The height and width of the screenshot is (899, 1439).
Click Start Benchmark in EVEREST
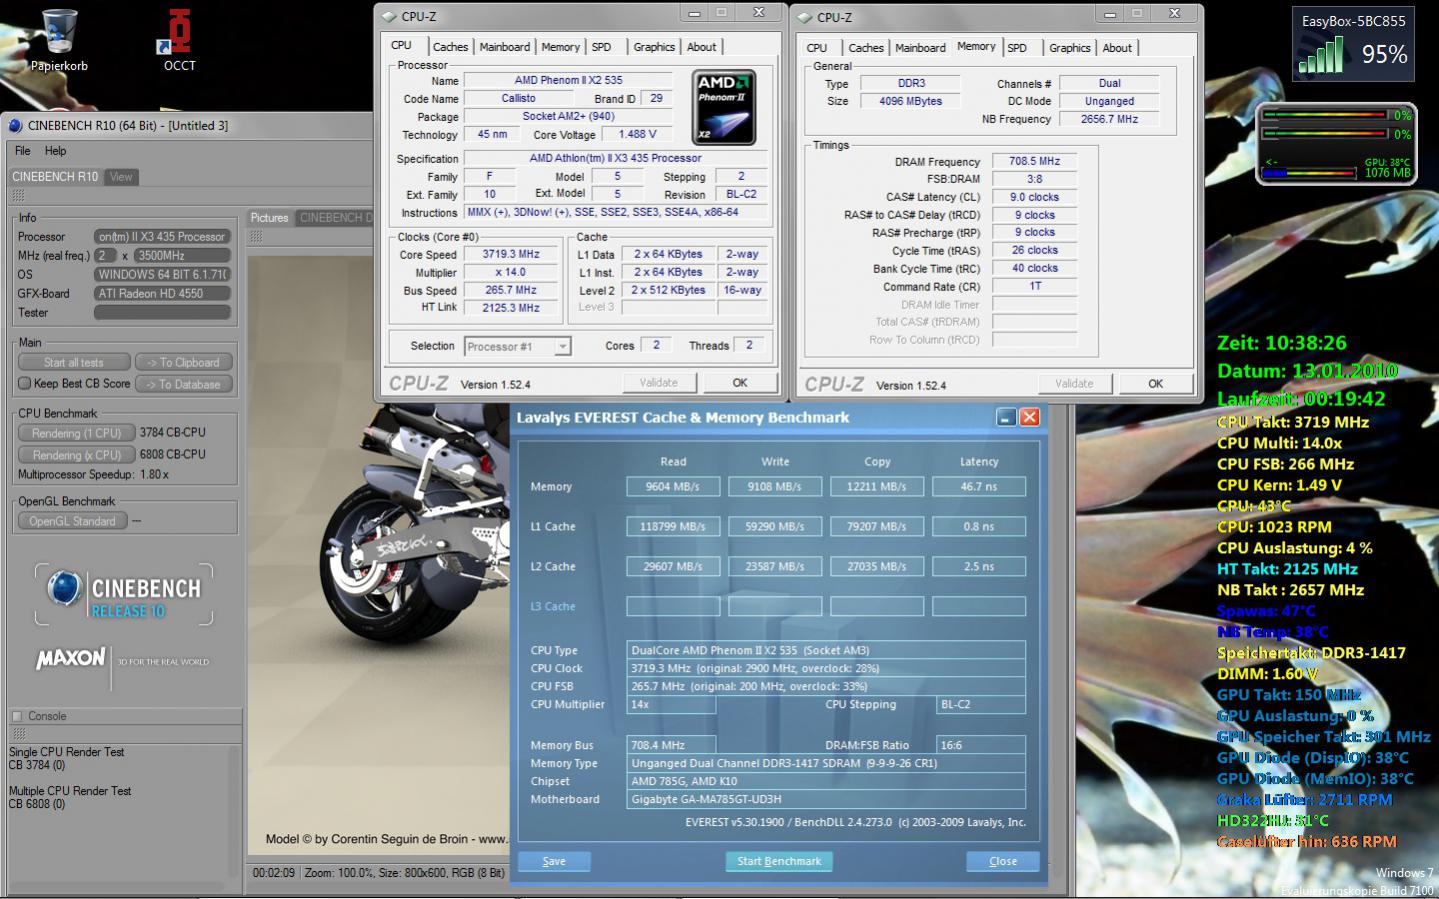click(x=779, y=861)
